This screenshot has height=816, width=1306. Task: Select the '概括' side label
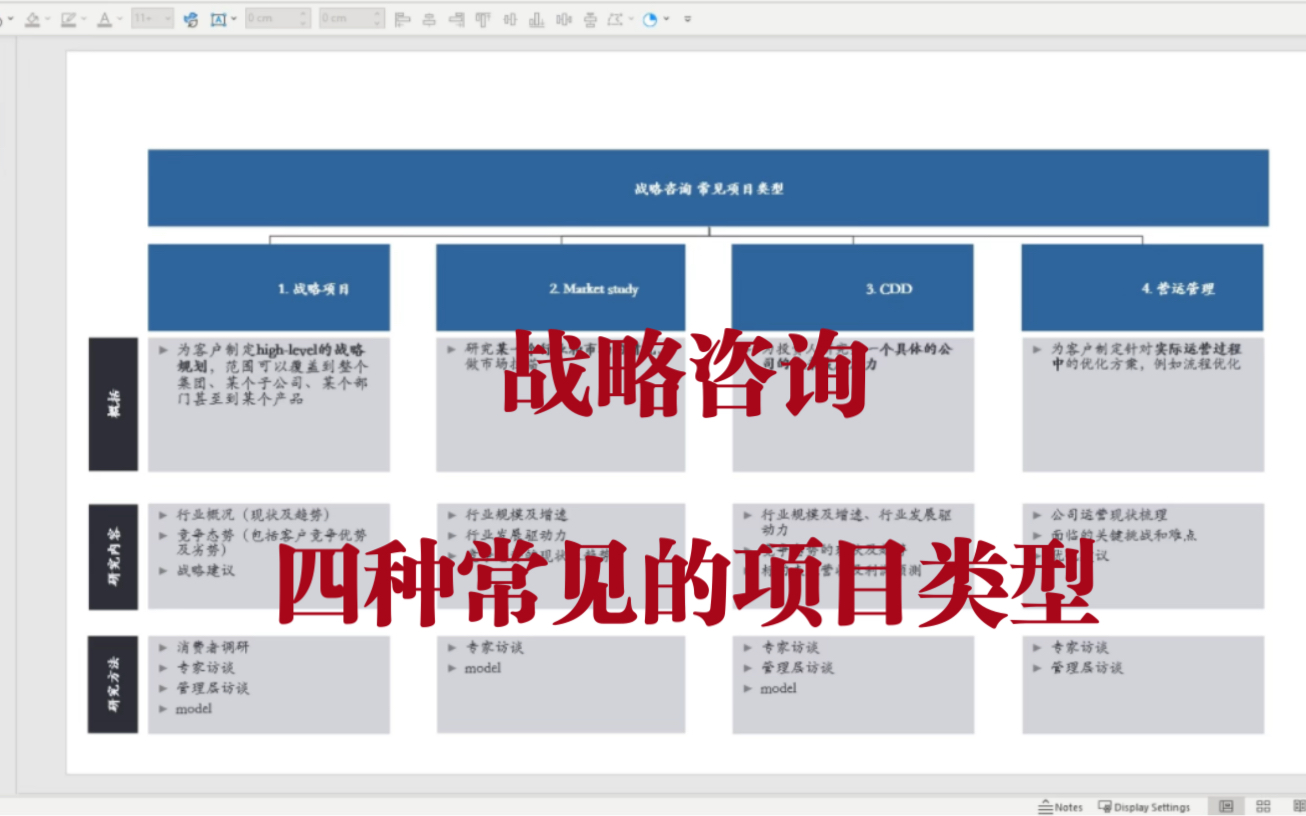113,404
